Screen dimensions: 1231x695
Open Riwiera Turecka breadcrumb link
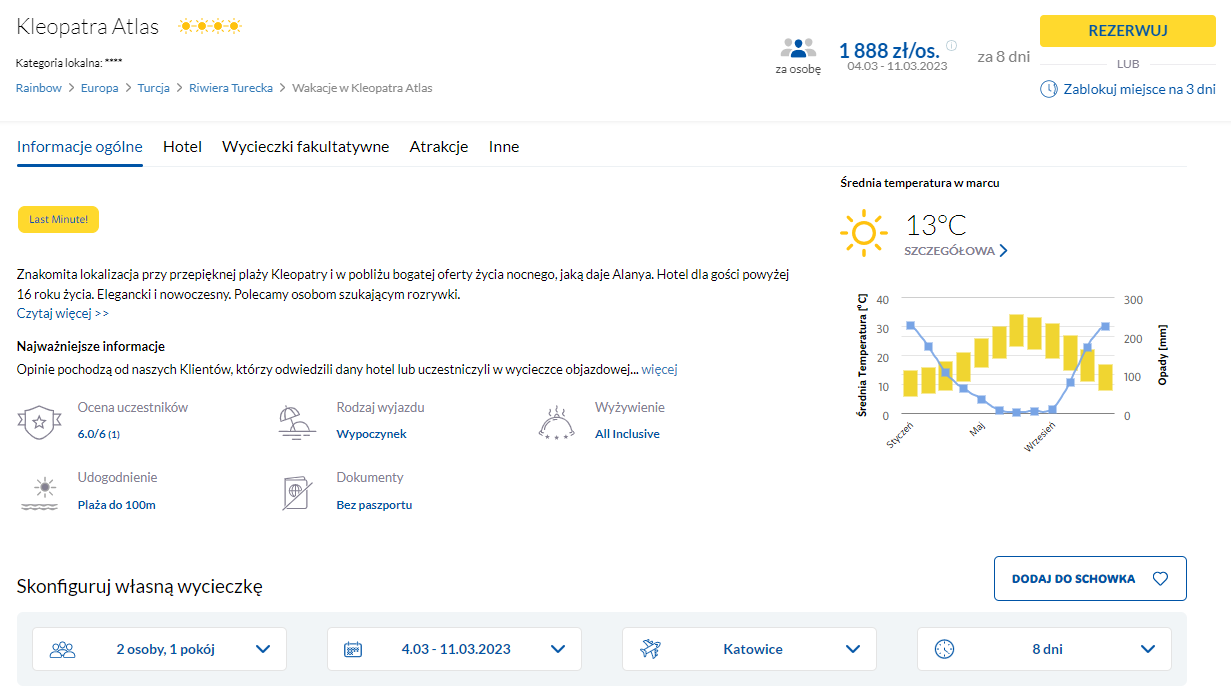tap(231, 88)
